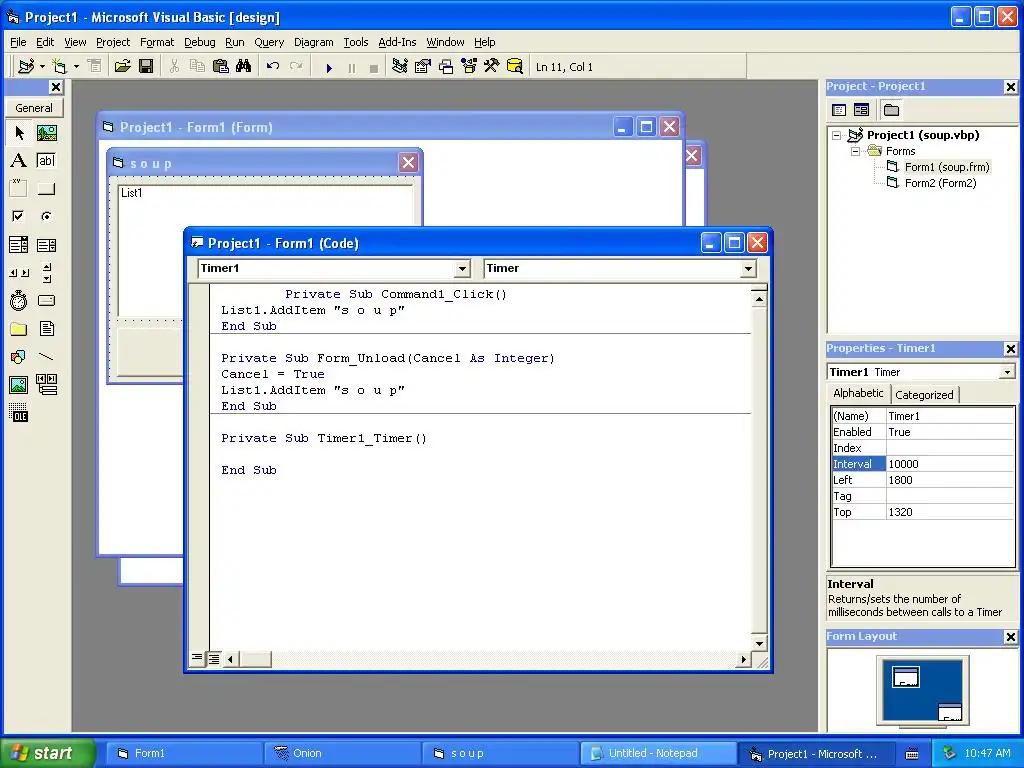Select the DirListBox folder control tool
This screenshot has width=1024, height=768.
19,328
